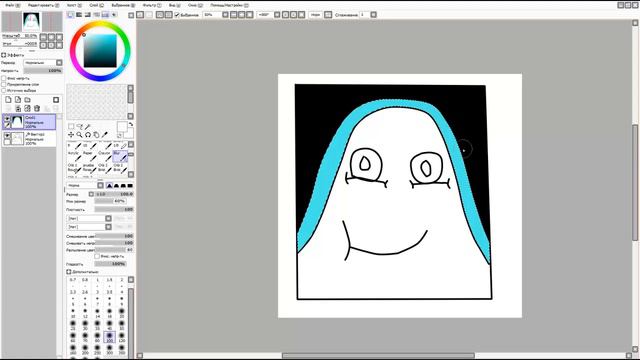The height and width of the screenshot is (360, 640).
Task: Pick the sharpest brush edge shape
Action: (109, 186)
